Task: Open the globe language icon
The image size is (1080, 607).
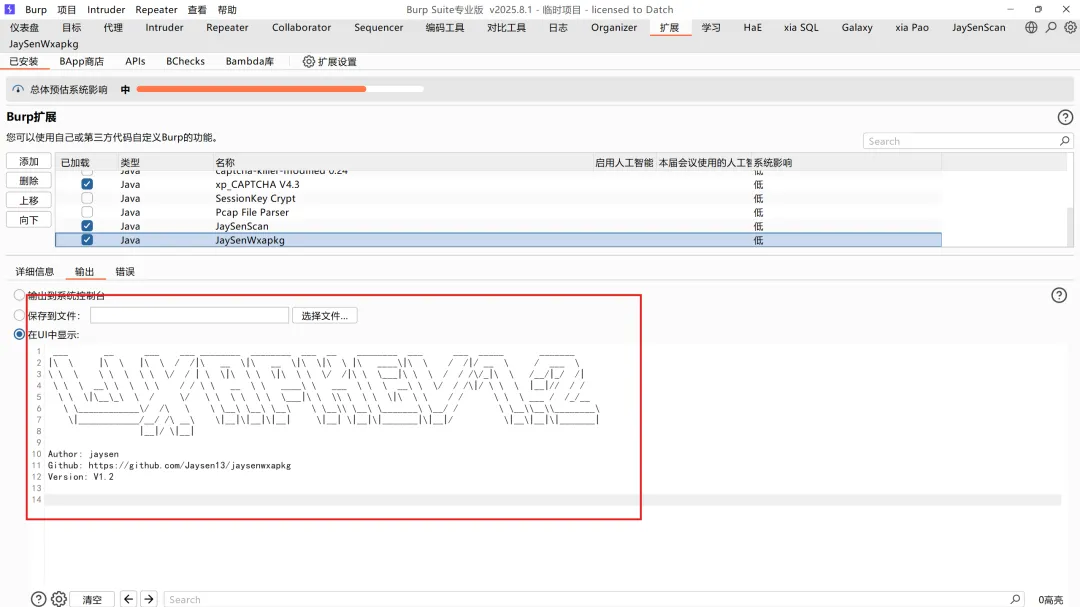Action: click(x=1031, y=28)
